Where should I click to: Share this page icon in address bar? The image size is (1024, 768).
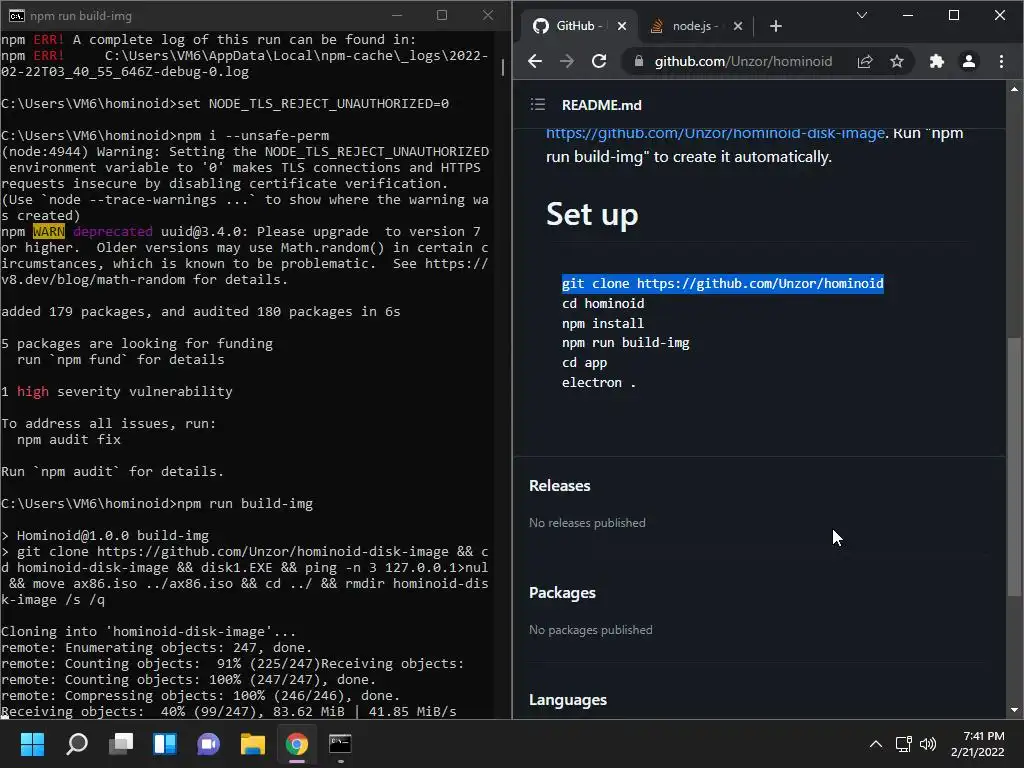865,61
